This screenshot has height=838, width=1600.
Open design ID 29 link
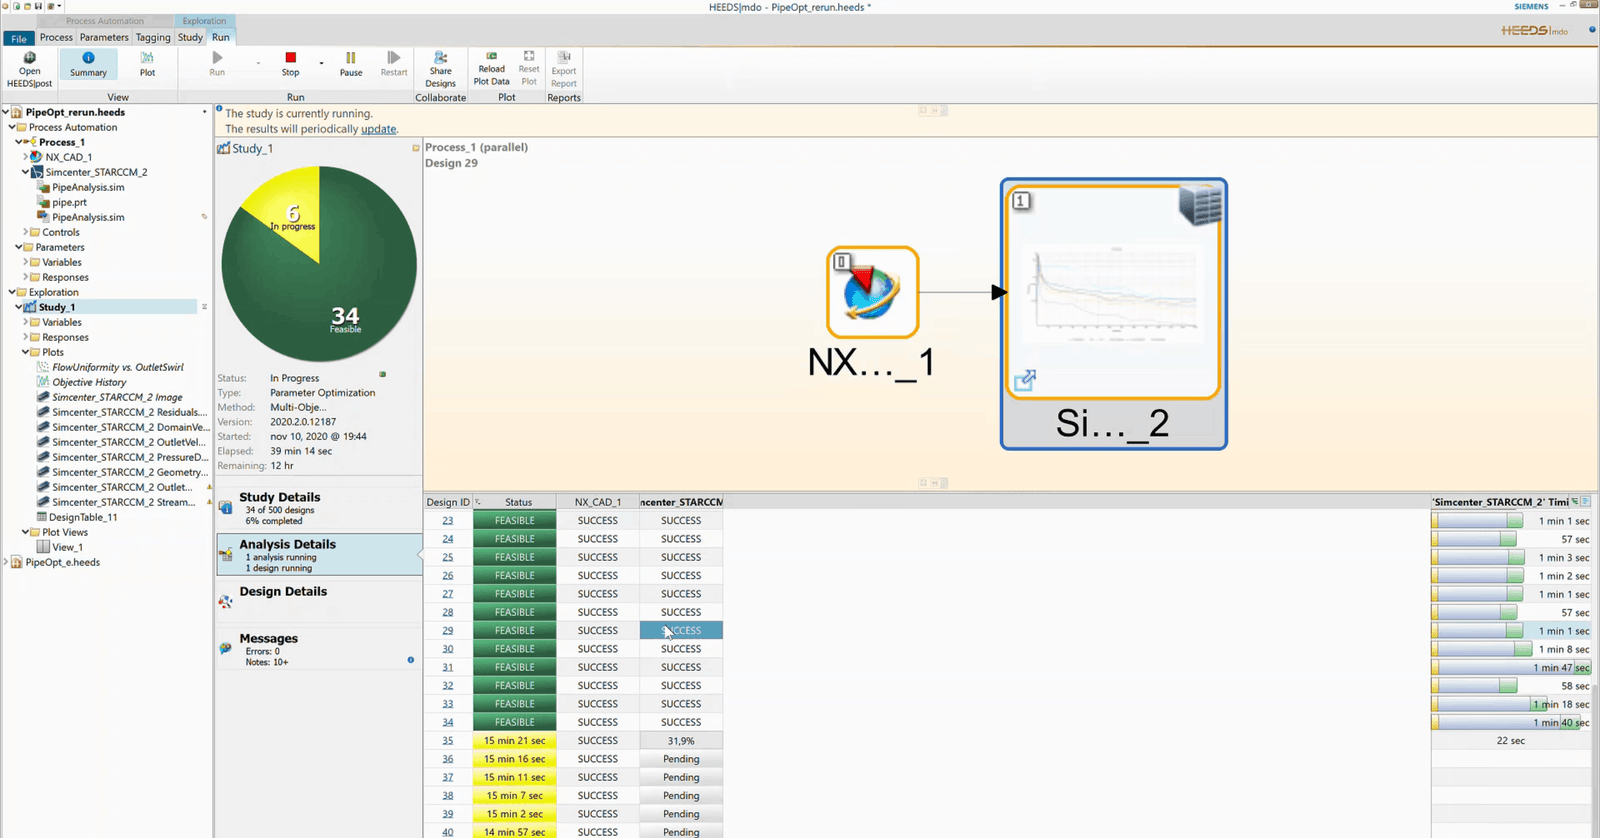click(x=448, y=630)
